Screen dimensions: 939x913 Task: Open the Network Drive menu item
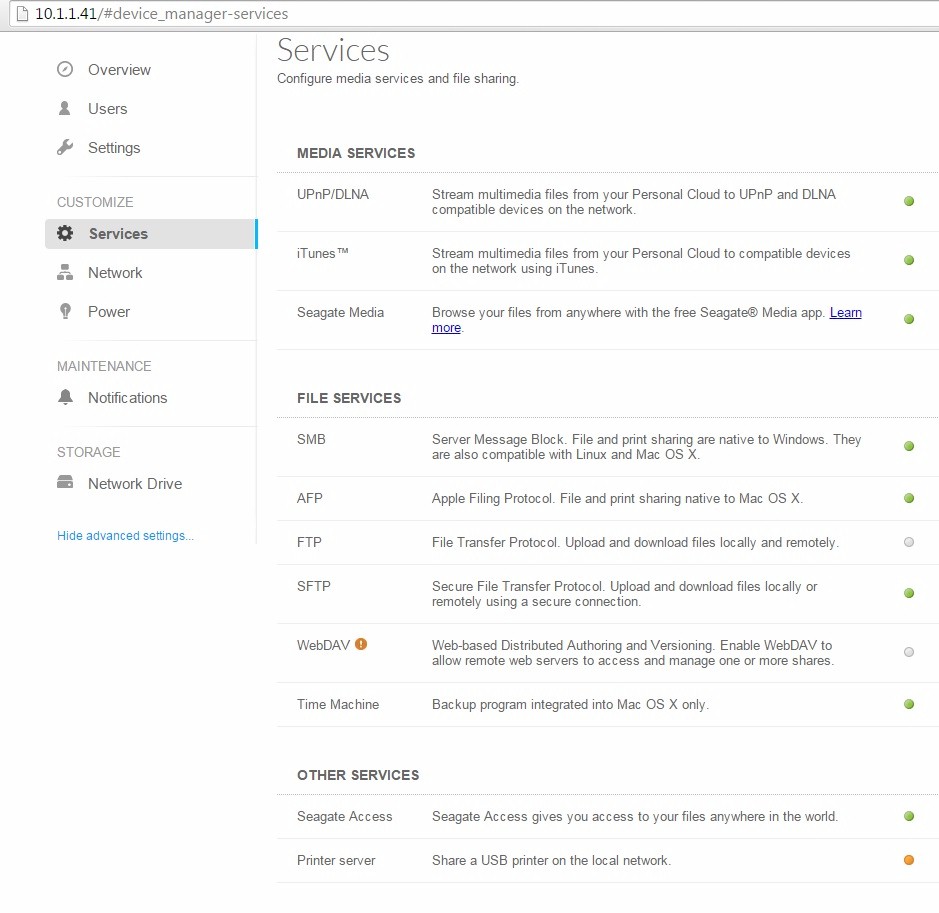click(135, 483)
